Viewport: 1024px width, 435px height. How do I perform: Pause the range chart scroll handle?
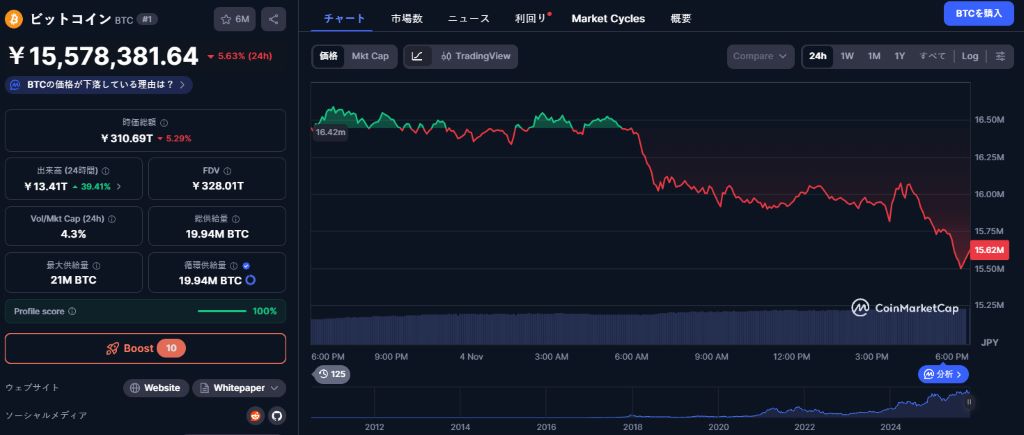click(x=968, y=402)
